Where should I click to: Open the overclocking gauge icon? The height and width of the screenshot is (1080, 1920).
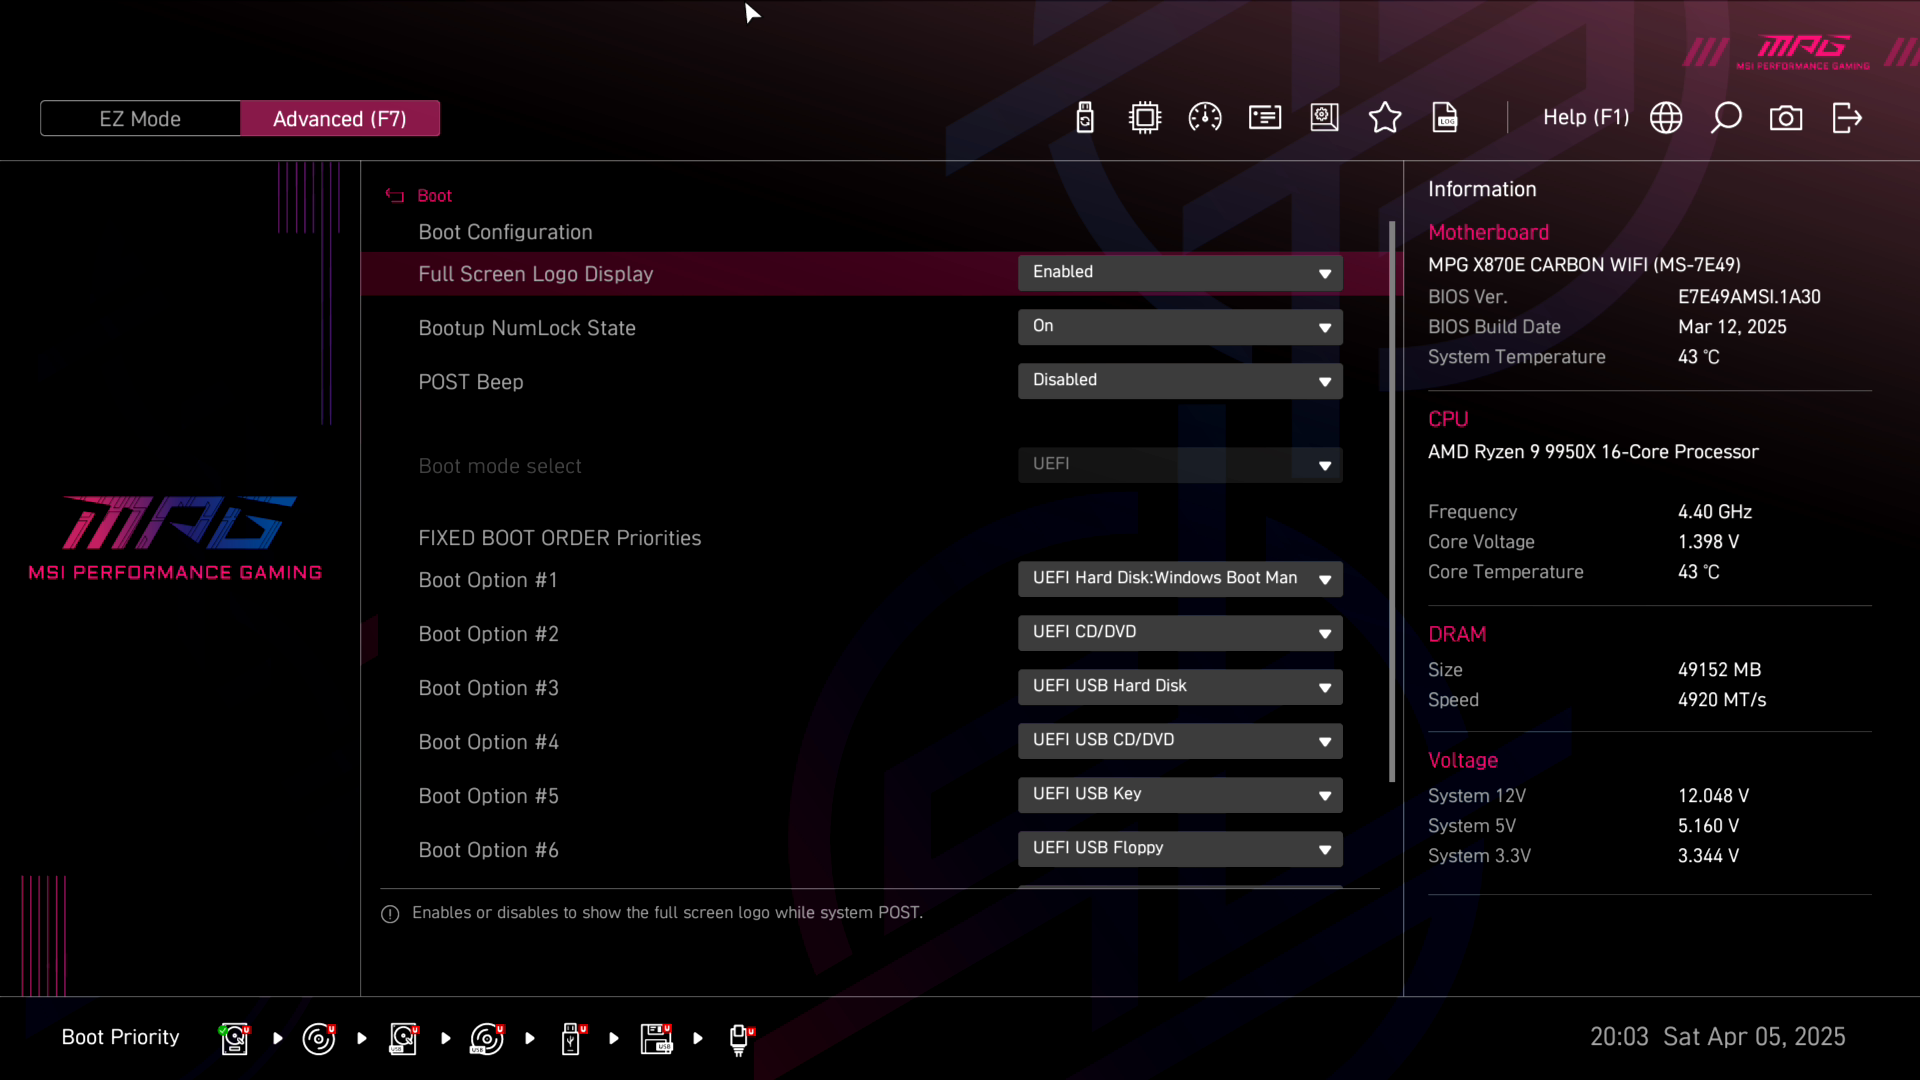coord(1205,118)
